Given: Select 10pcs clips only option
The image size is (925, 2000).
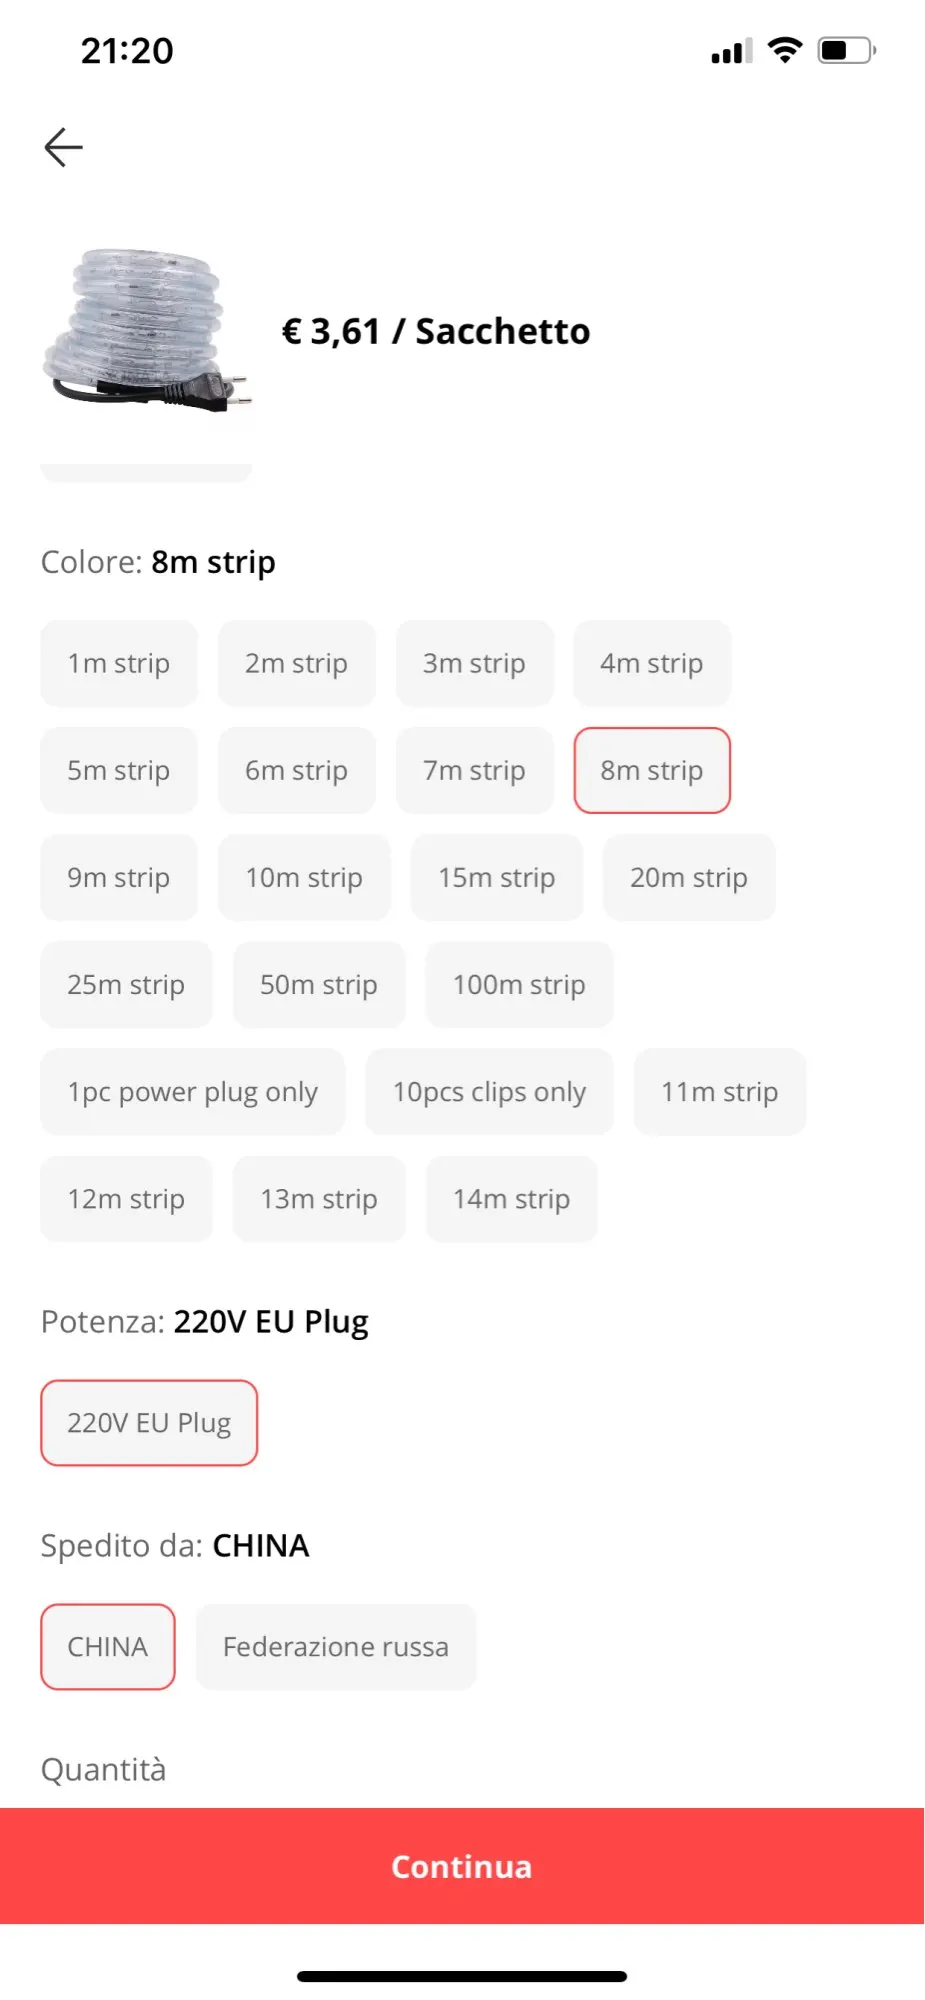Looking at the screenshot, I should 489,1091.
